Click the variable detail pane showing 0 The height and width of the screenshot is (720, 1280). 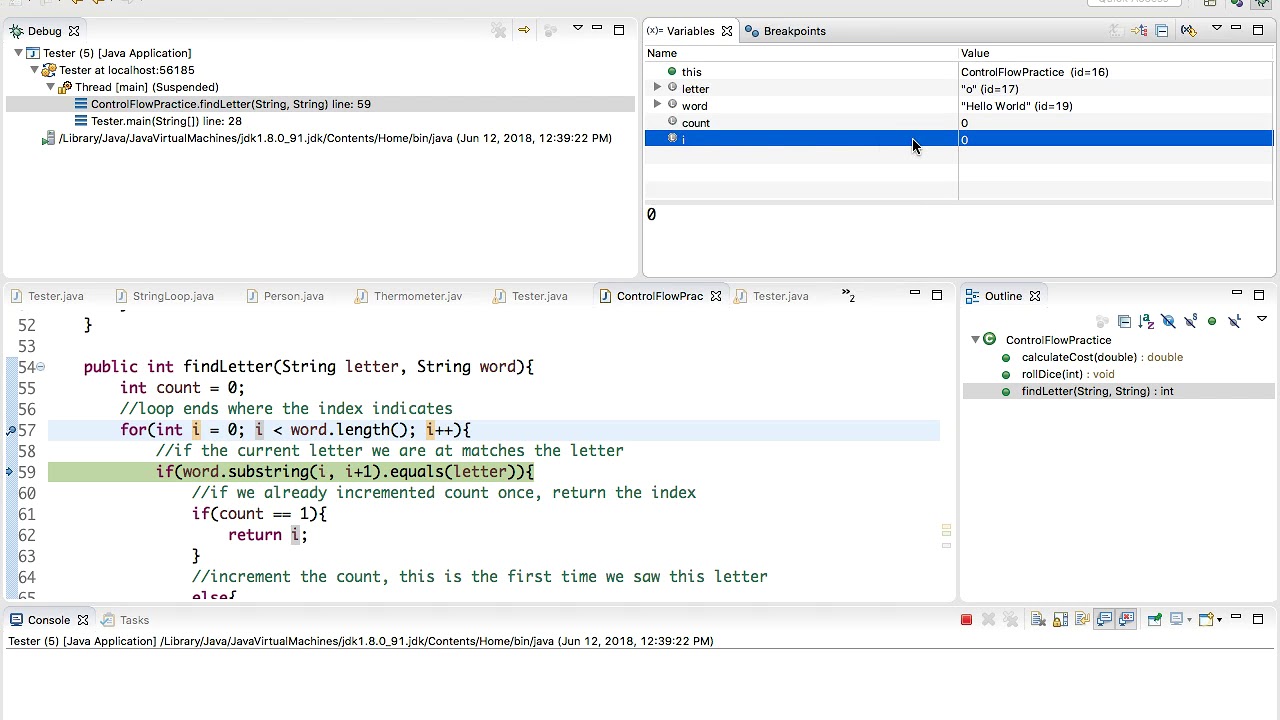pos(958,239)
